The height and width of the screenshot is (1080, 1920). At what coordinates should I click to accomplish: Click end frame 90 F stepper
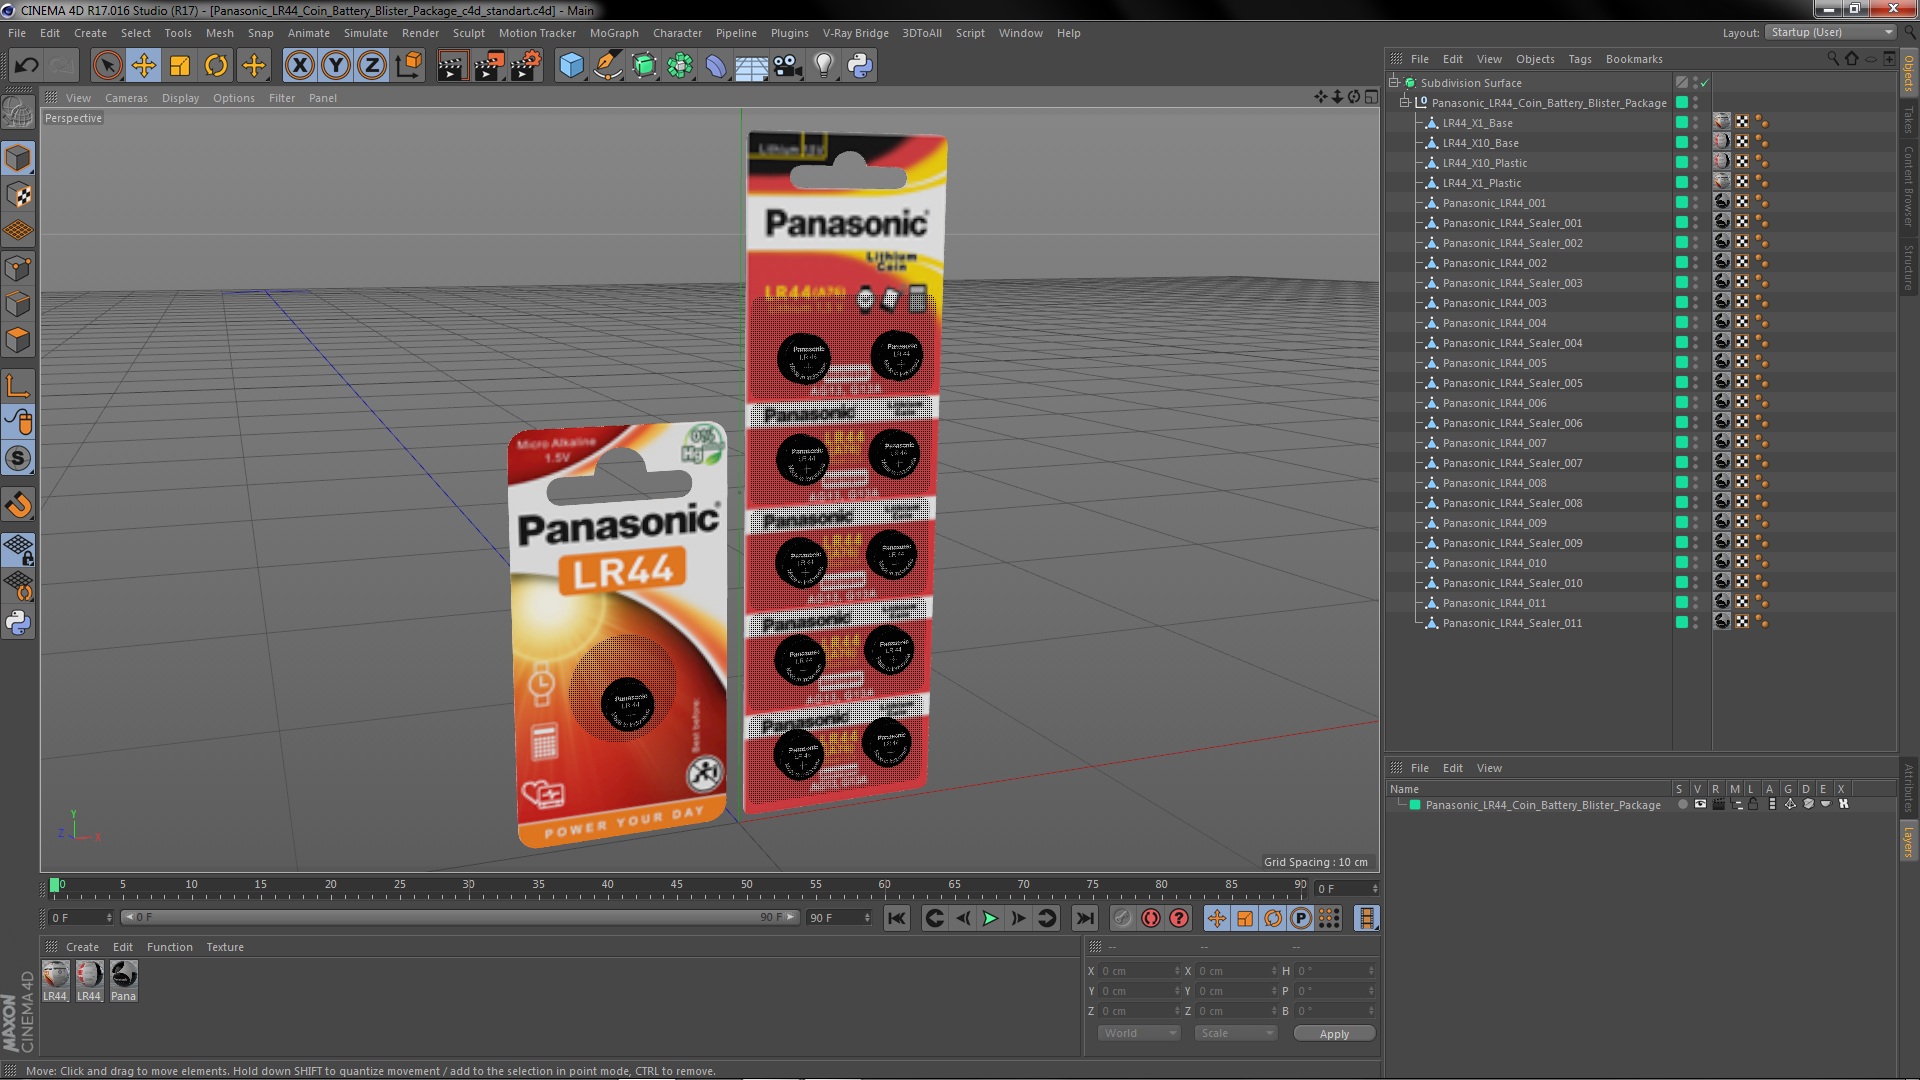867,918
